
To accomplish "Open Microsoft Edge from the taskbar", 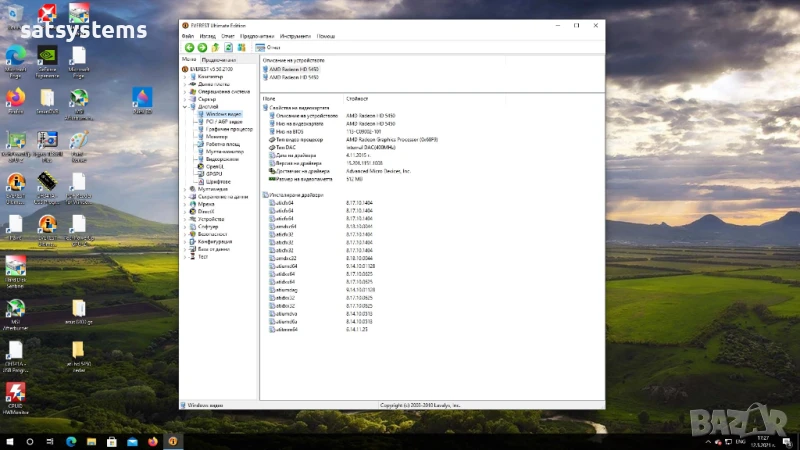I will [71, 441].
